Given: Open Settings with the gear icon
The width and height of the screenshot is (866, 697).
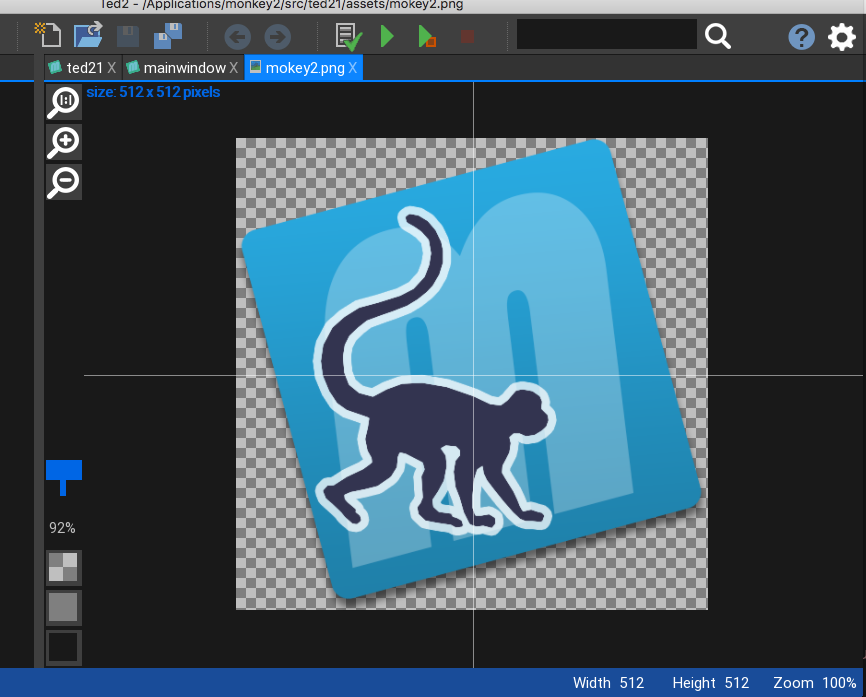Looking at the screenshot, I should point(842,37).
